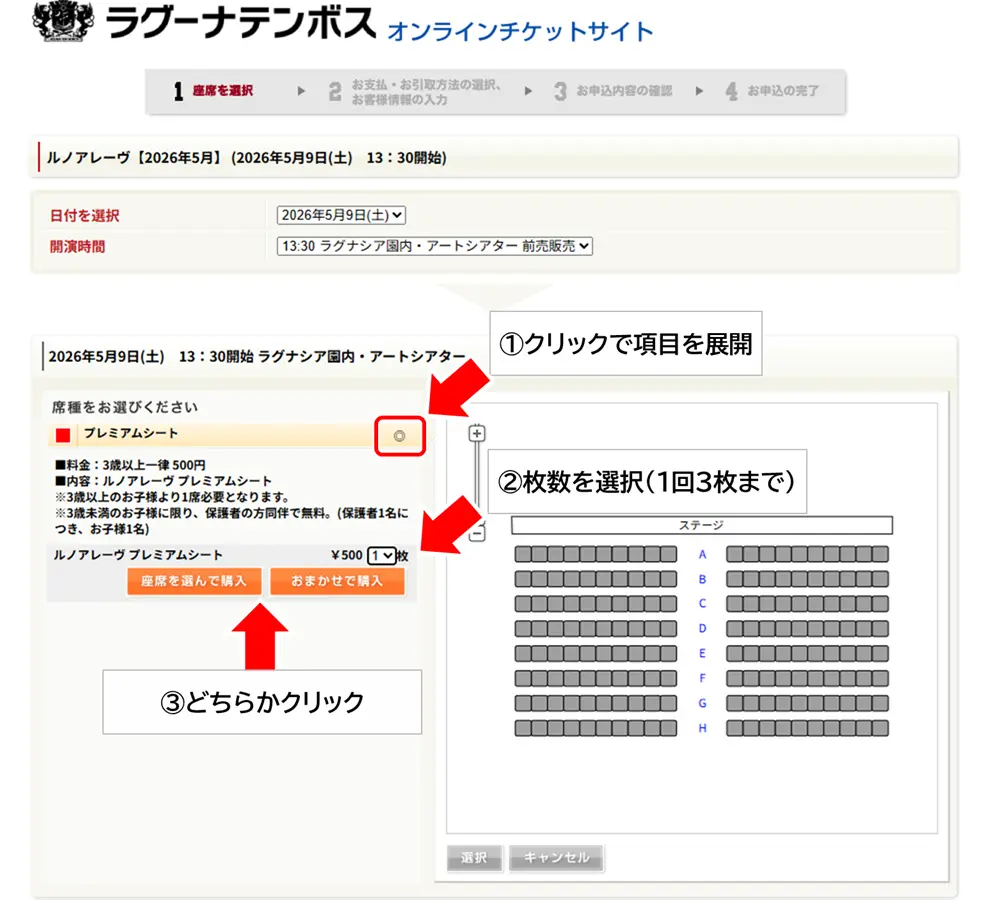Click the おまかせで購入 button

tap(337, 581)
